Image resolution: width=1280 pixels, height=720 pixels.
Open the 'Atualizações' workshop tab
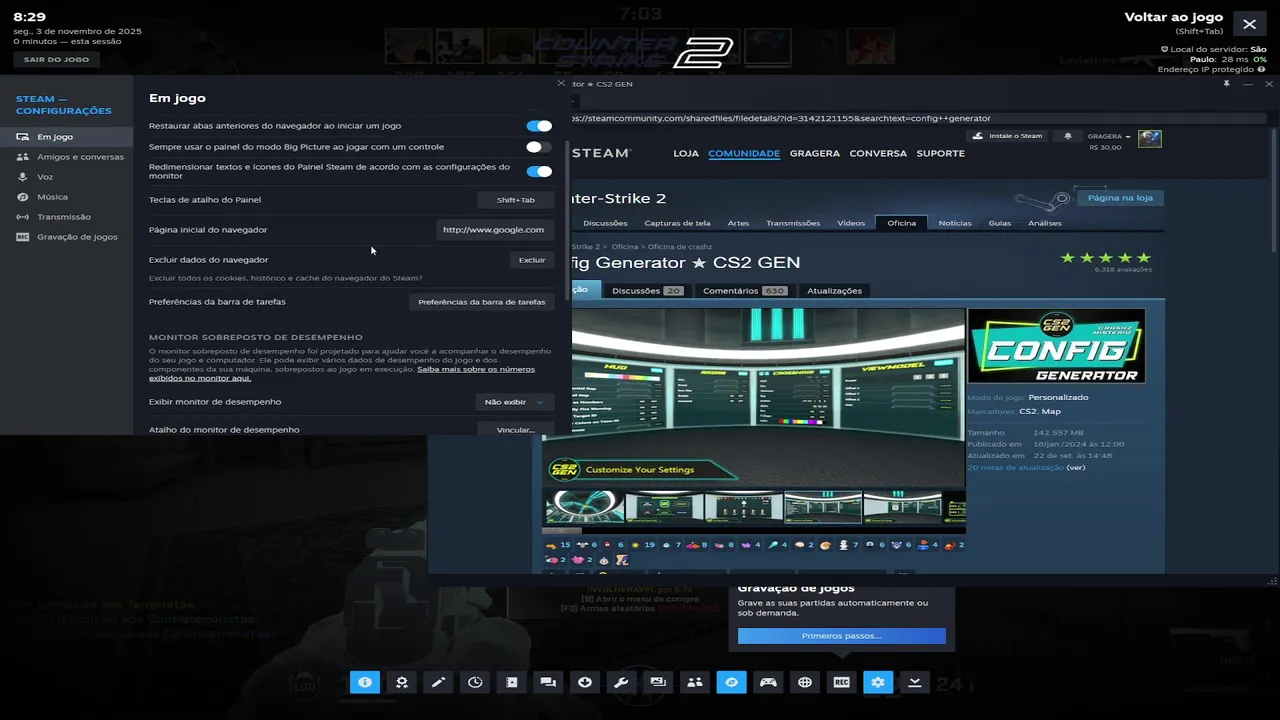point(834,291)
